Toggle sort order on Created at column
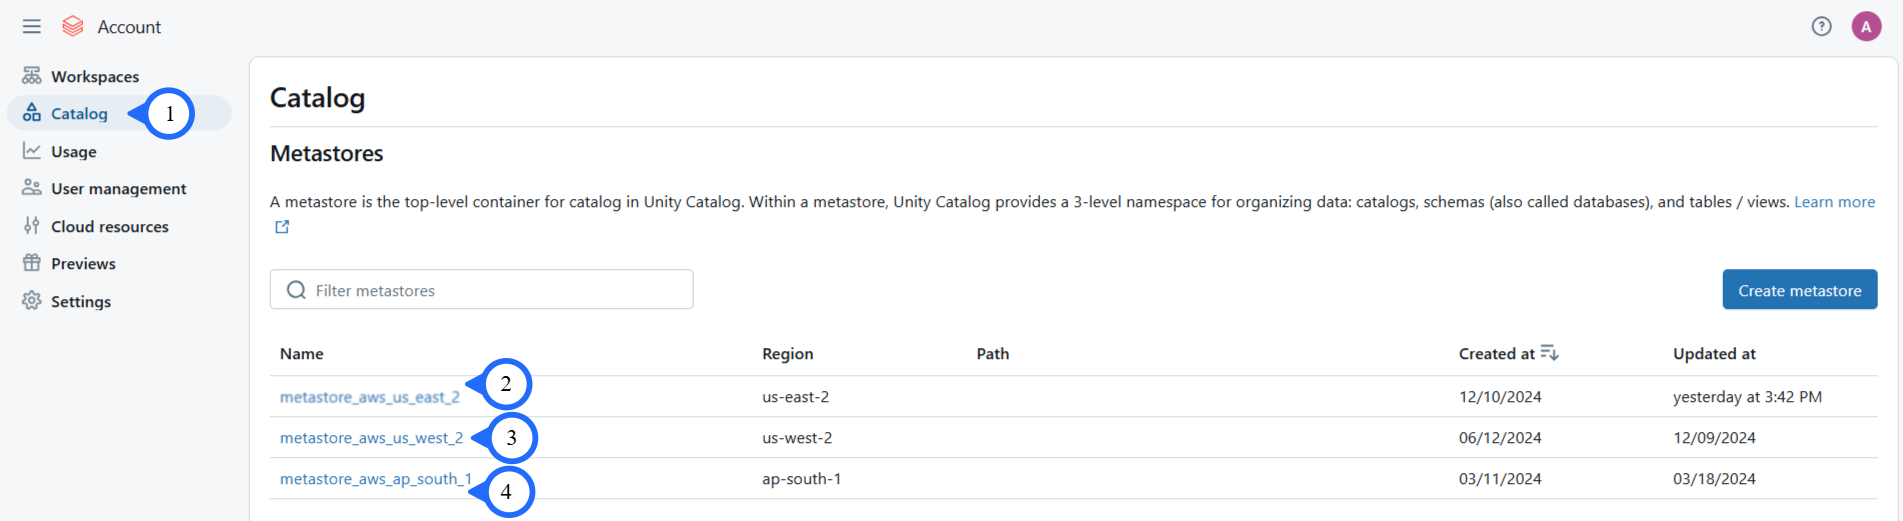The image size is (1903, 521). point(1549,353)
